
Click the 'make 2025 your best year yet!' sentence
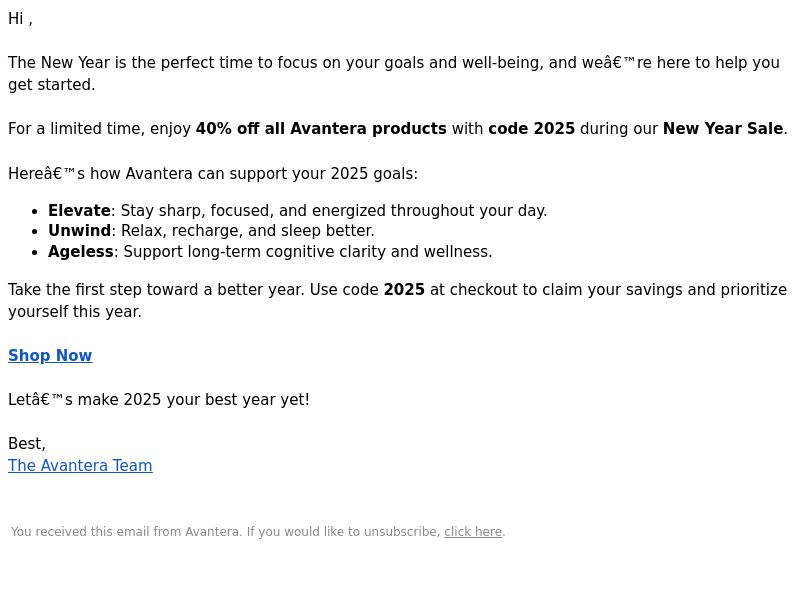point(193,399)
